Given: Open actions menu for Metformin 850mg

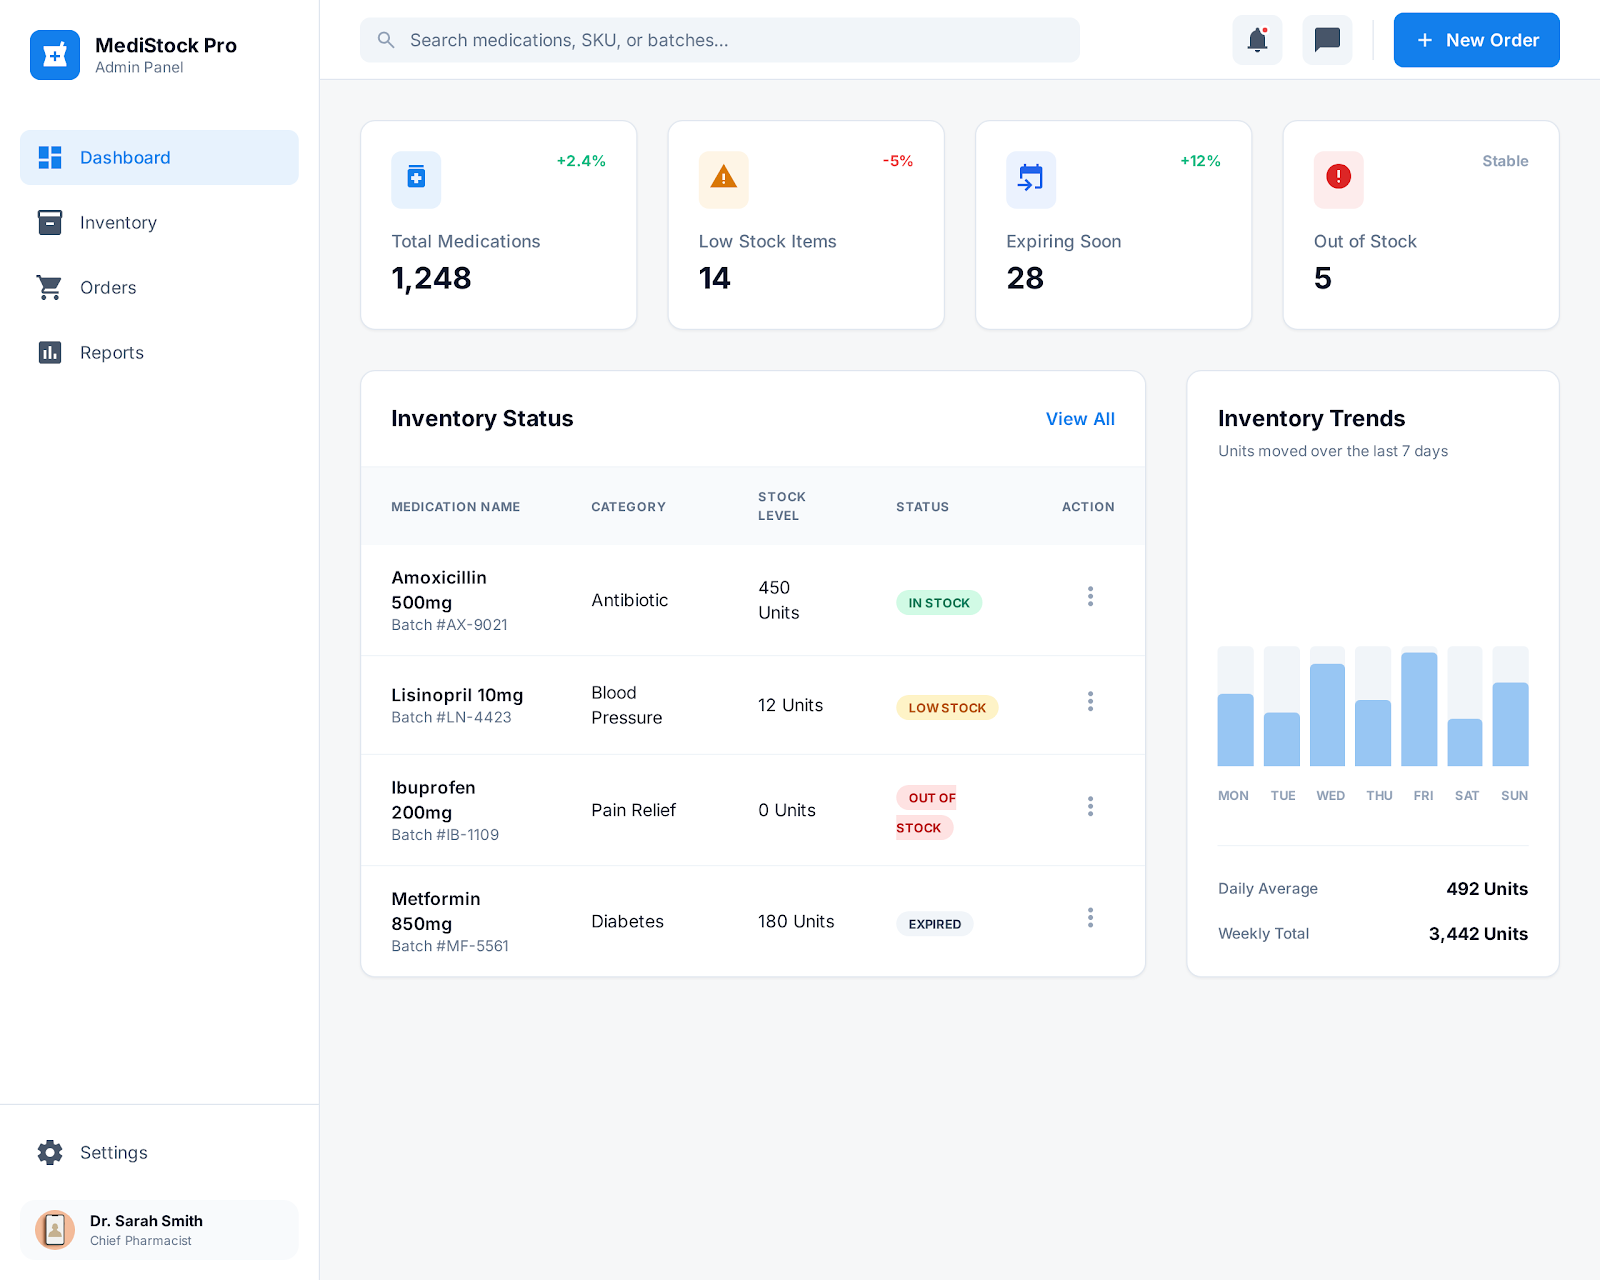Looking at the screenshot, I should [1090, 917].
